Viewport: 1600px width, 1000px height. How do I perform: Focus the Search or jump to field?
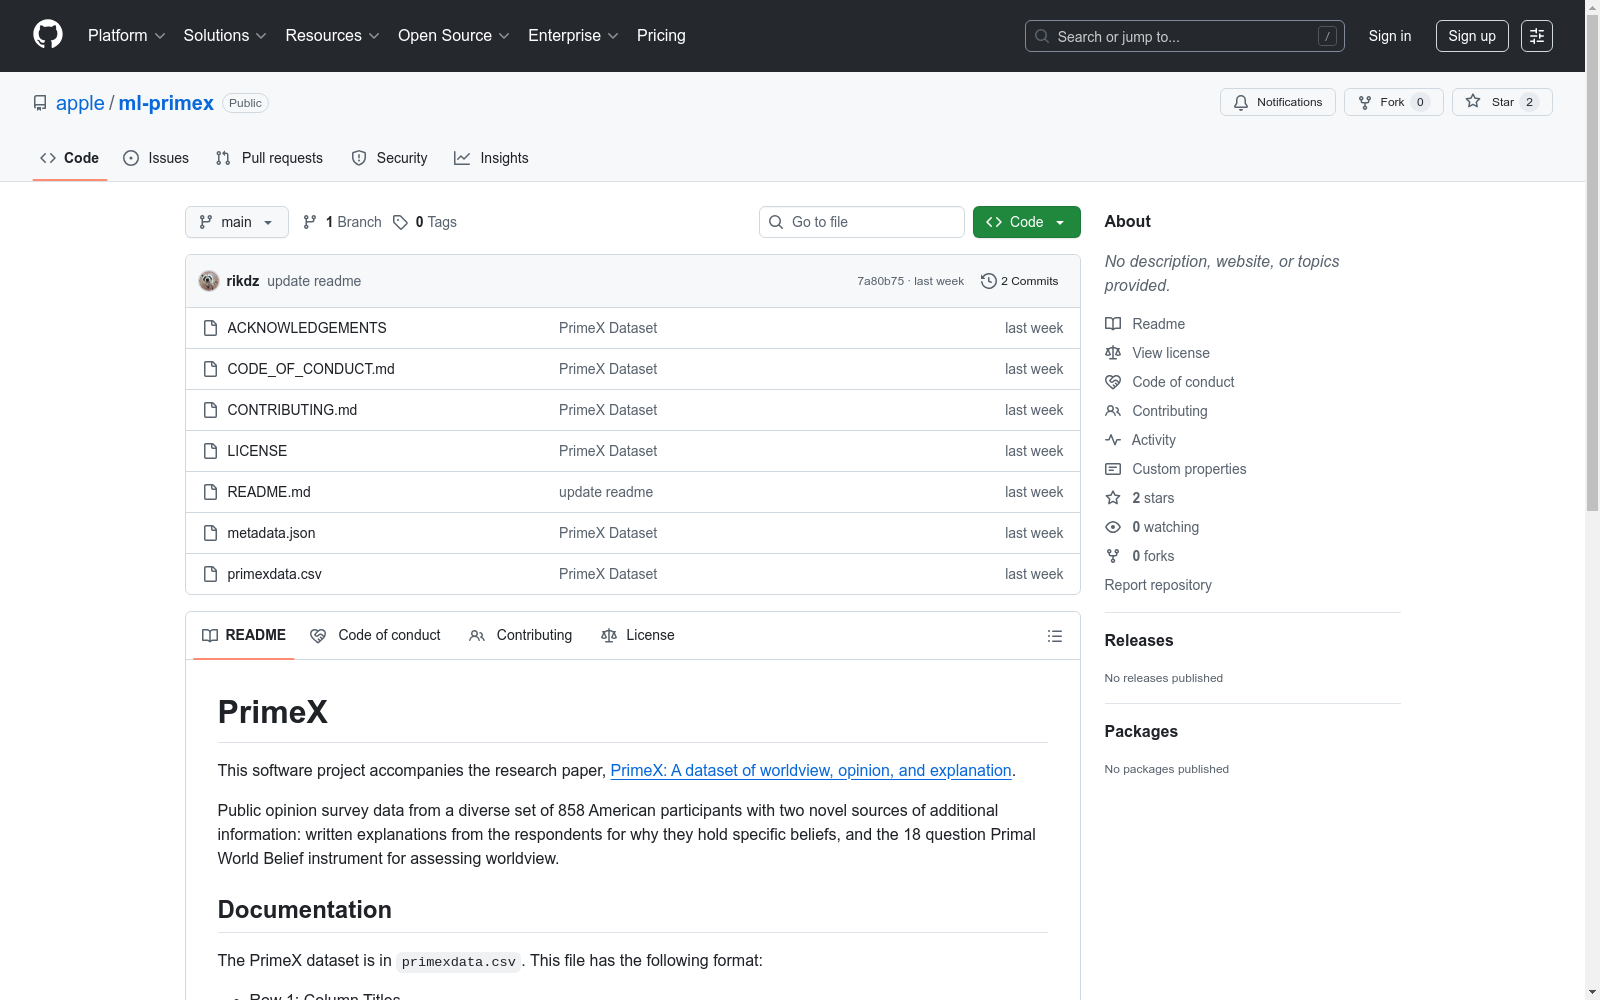click(x=1185, y=36)
